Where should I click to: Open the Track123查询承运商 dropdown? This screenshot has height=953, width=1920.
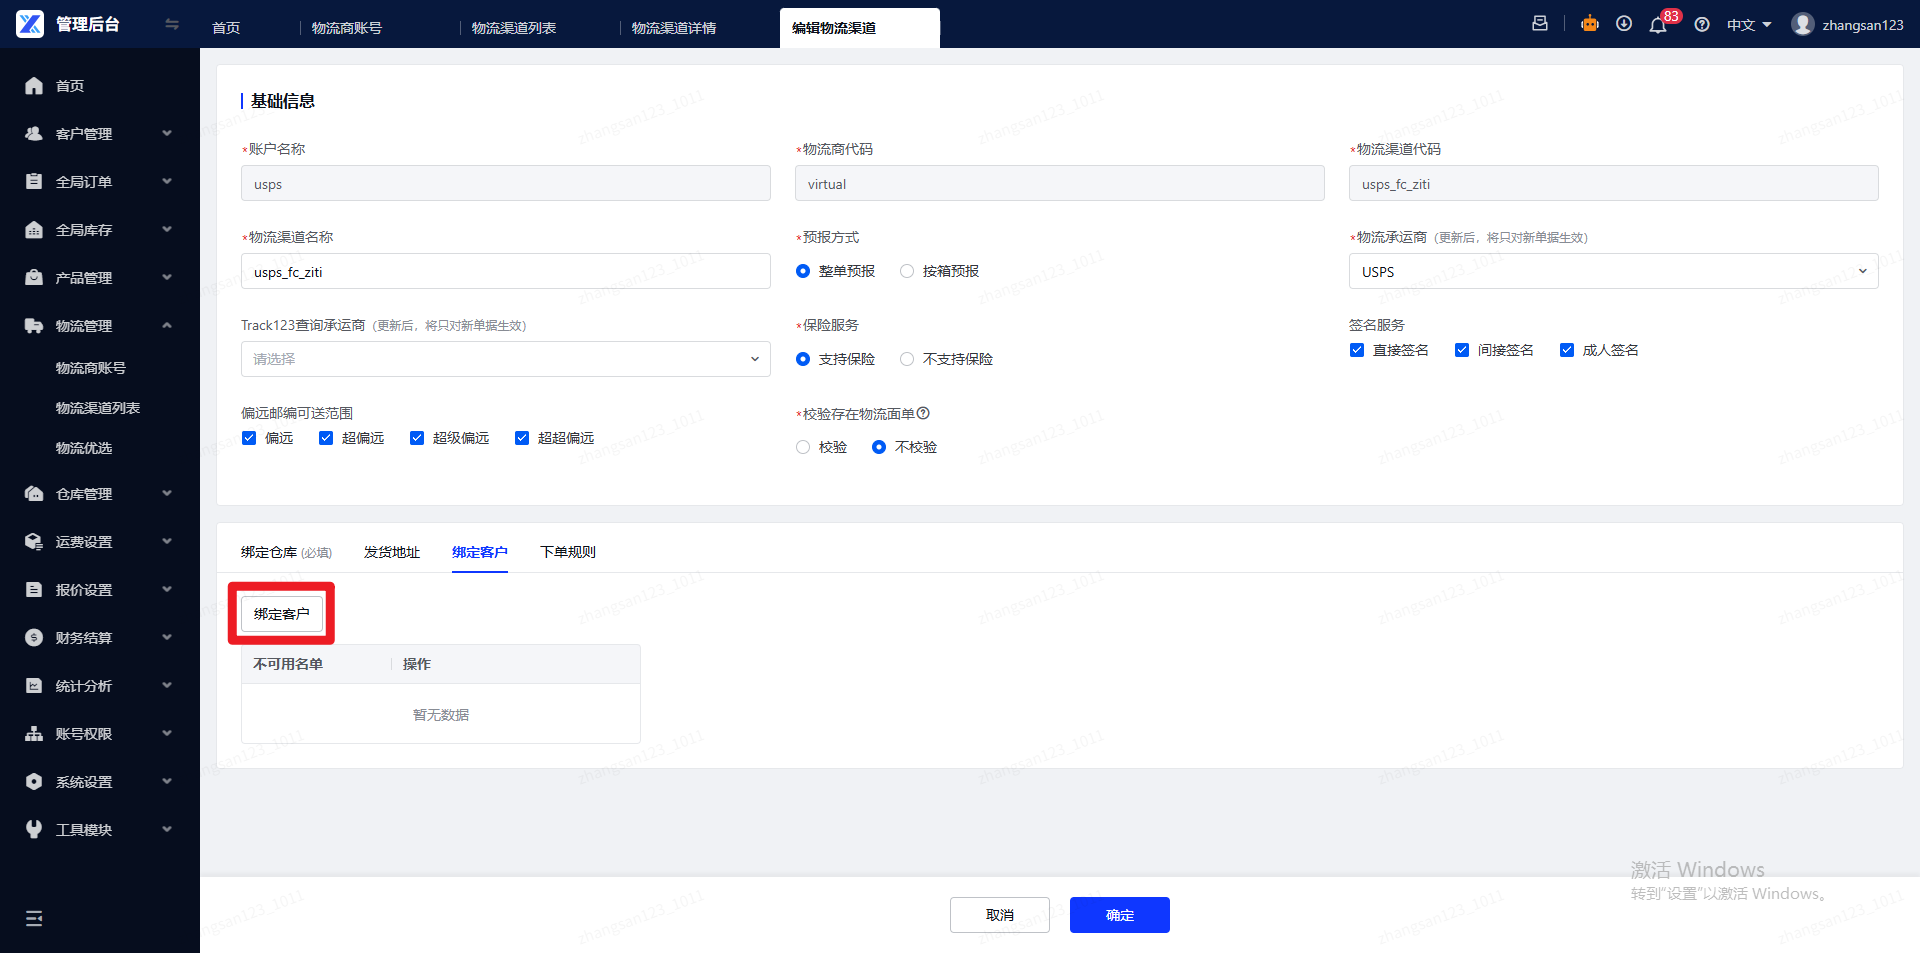point(505,359)
